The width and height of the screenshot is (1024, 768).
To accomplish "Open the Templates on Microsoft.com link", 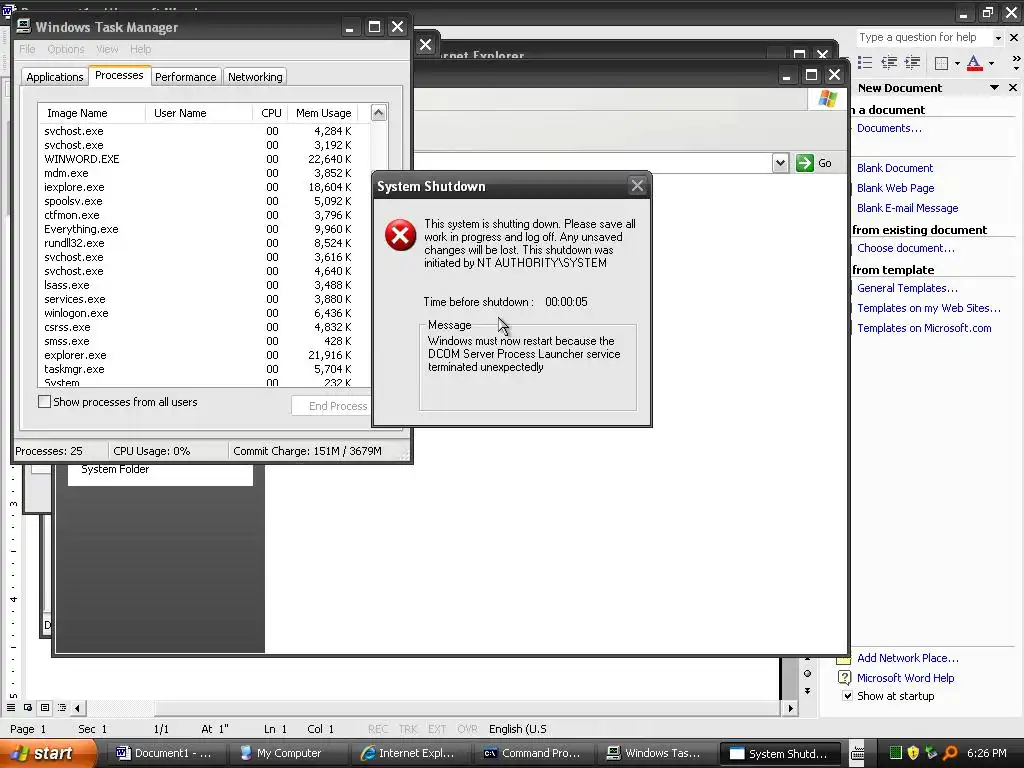I will tap(924, 328).
